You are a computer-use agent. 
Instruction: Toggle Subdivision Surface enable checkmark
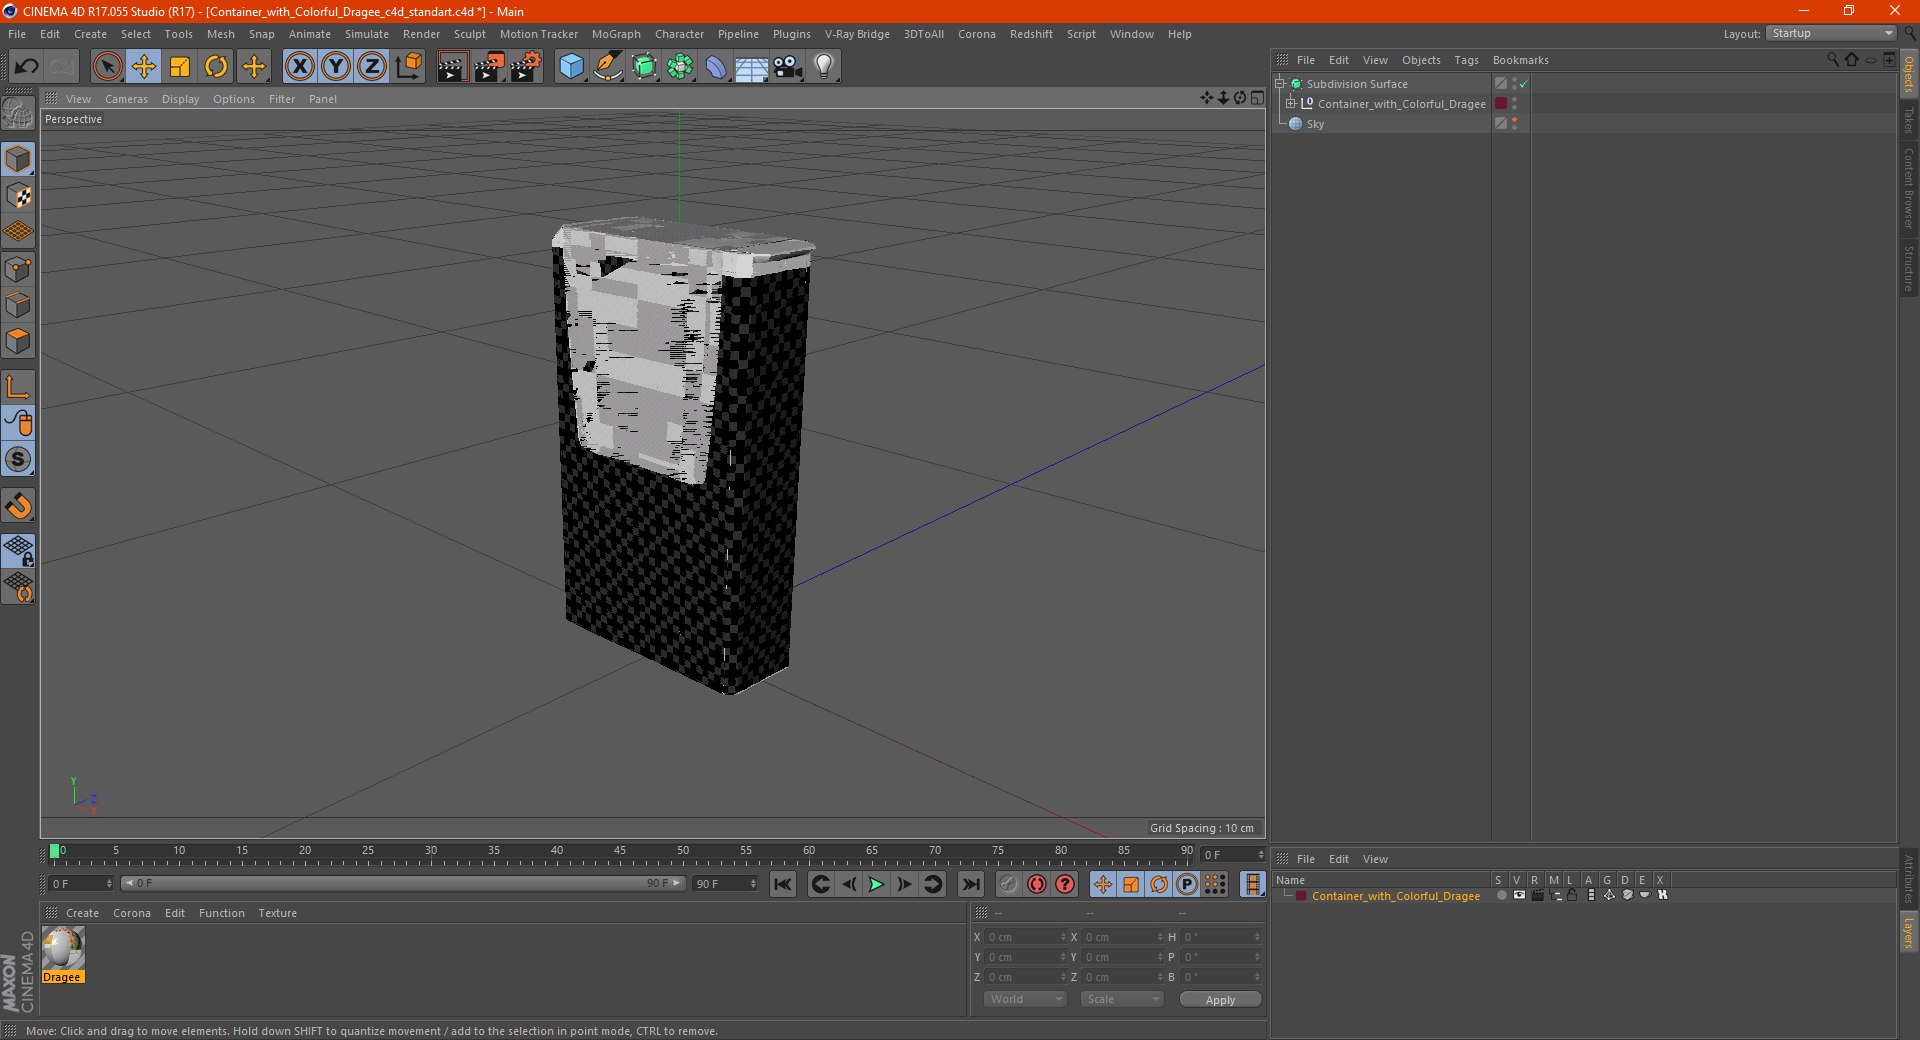click(1524, 84)
